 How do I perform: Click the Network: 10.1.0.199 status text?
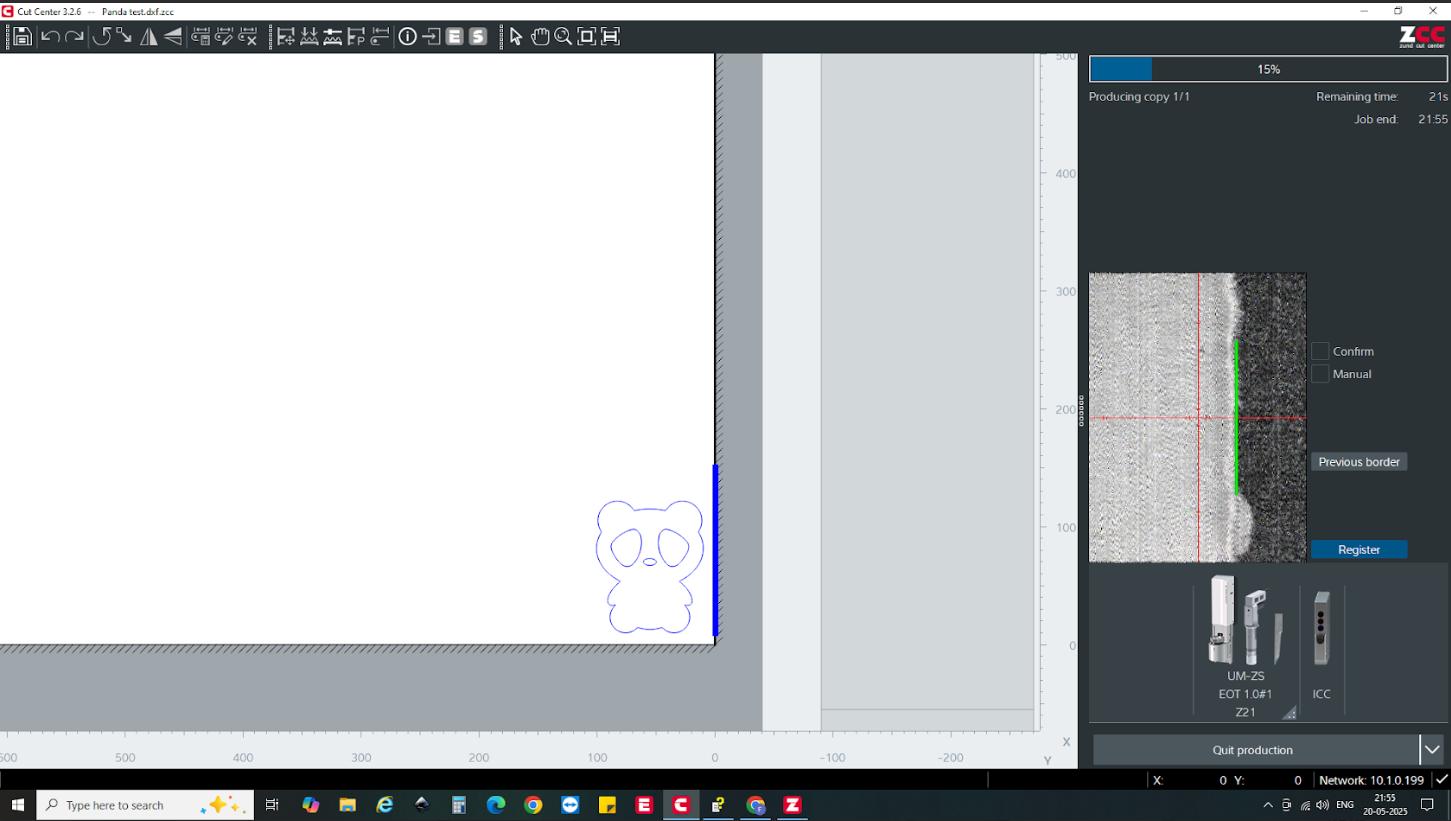point(1371,780)
